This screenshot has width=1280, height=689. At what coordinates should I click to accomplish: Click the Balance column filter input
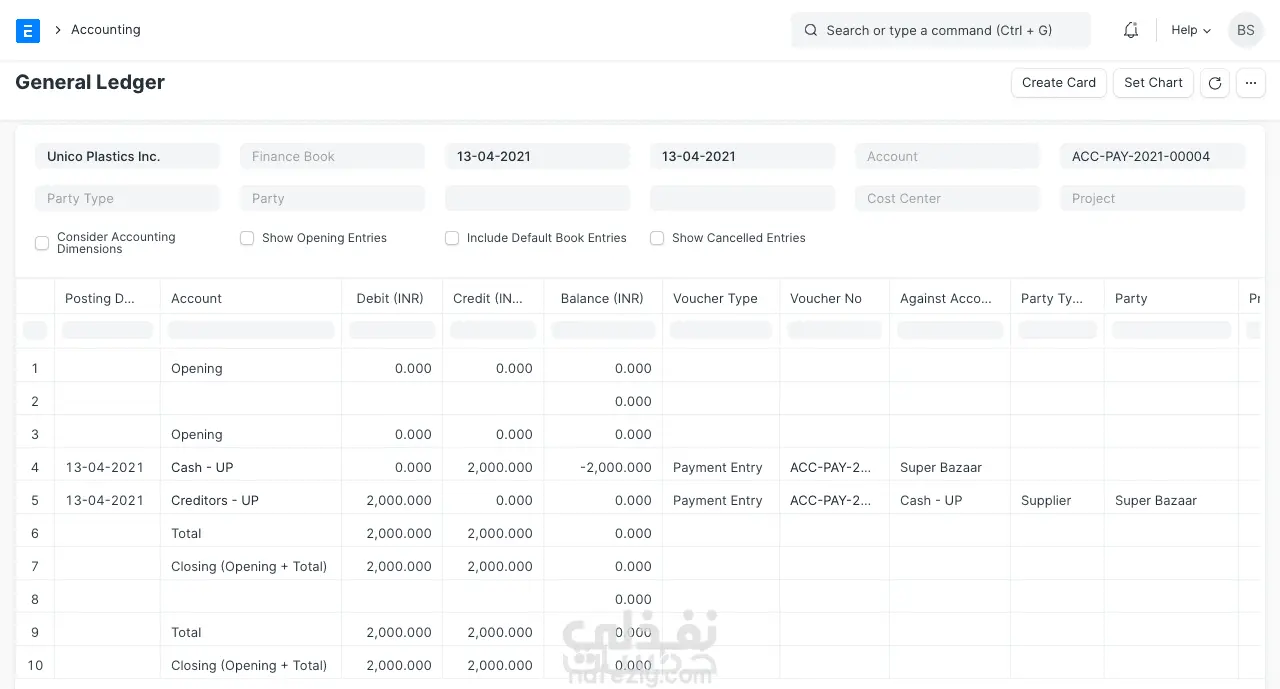603,330
